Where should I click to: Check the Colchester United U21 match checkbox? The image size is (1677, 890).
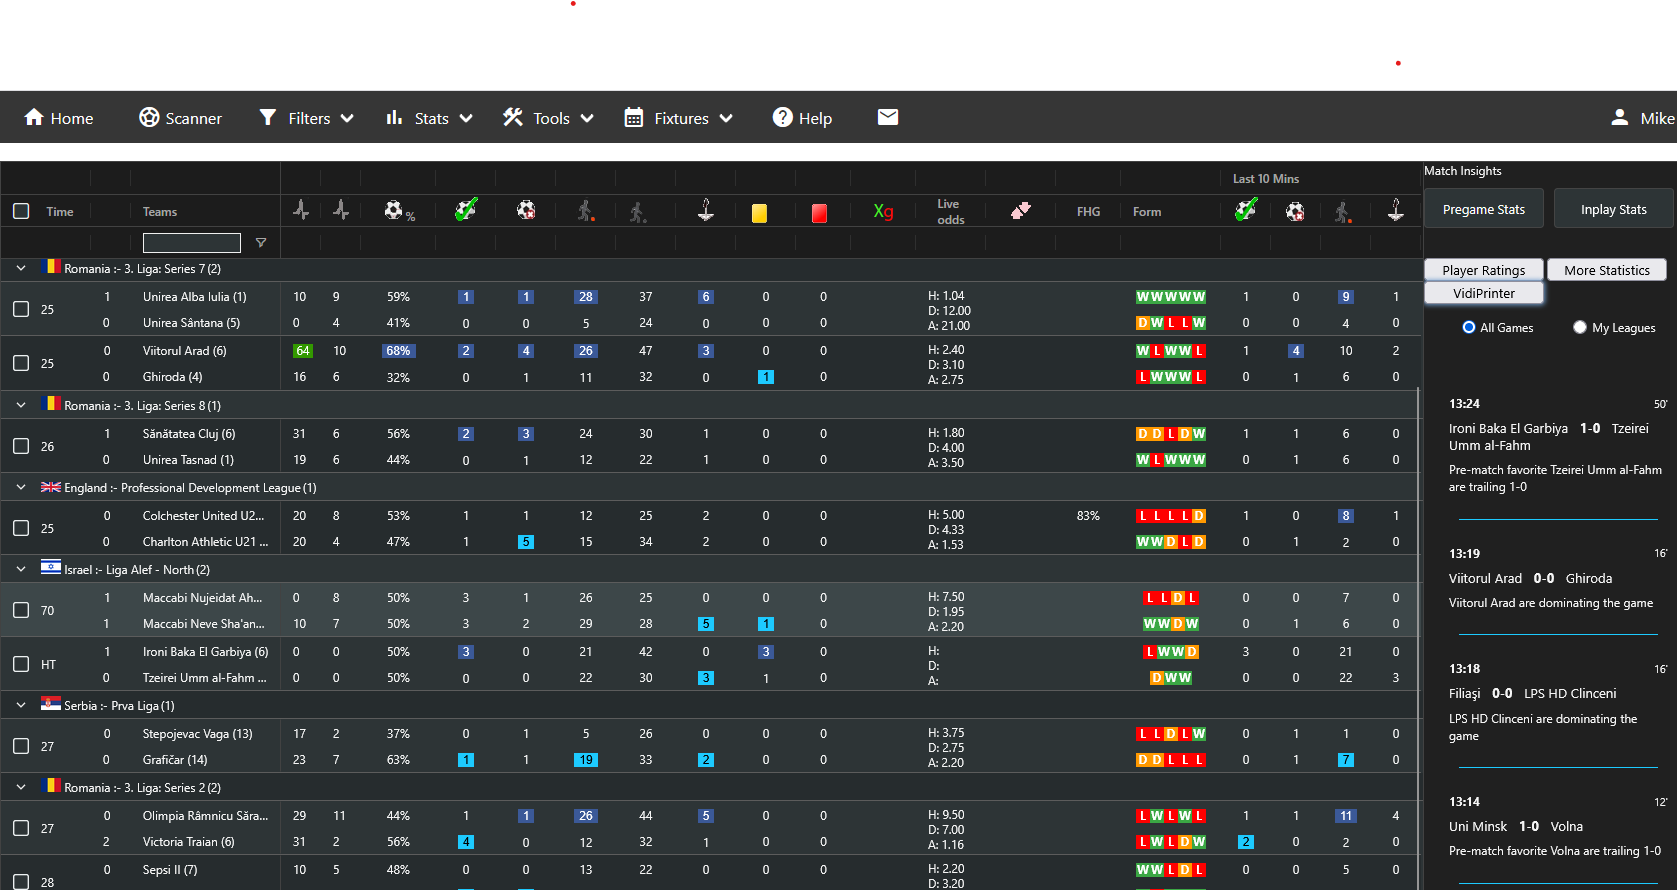pos(21,528)
